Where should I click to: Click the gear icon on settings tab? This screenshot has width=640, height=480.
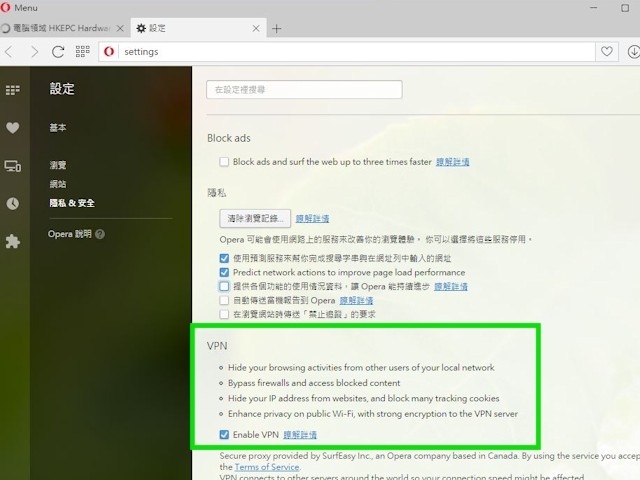(x=141, y=28)
